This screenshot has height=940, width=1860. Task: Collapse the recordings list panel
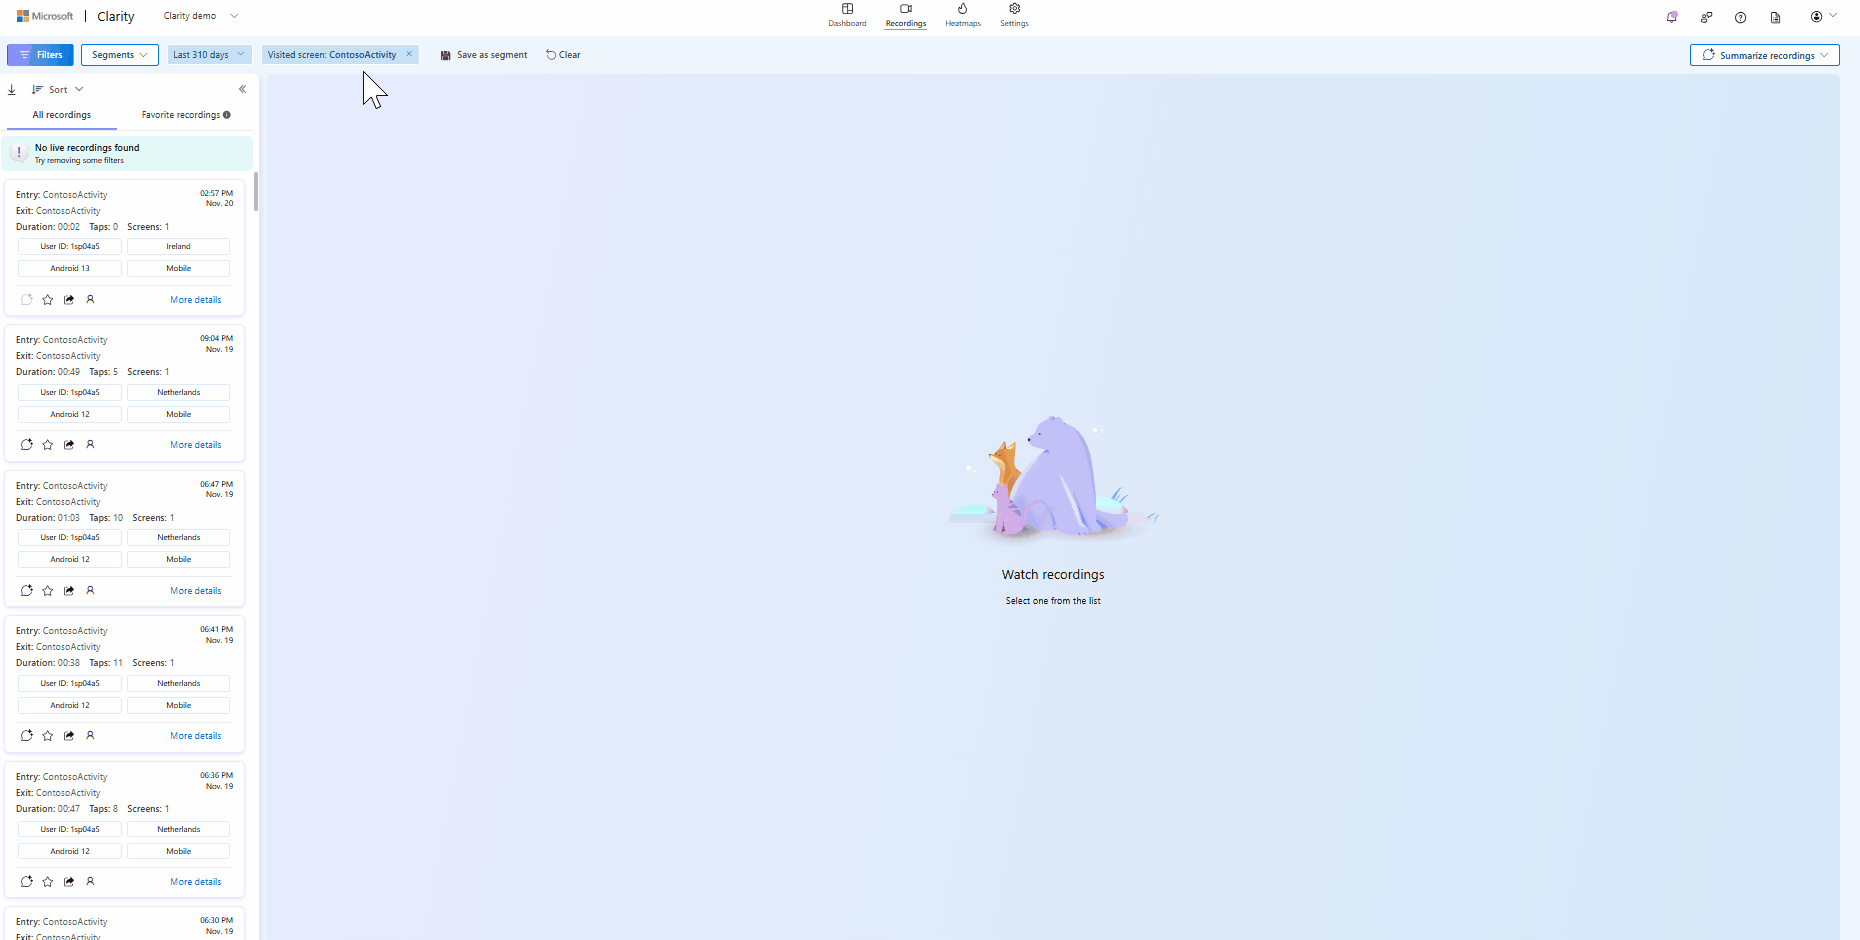(242, 89)
